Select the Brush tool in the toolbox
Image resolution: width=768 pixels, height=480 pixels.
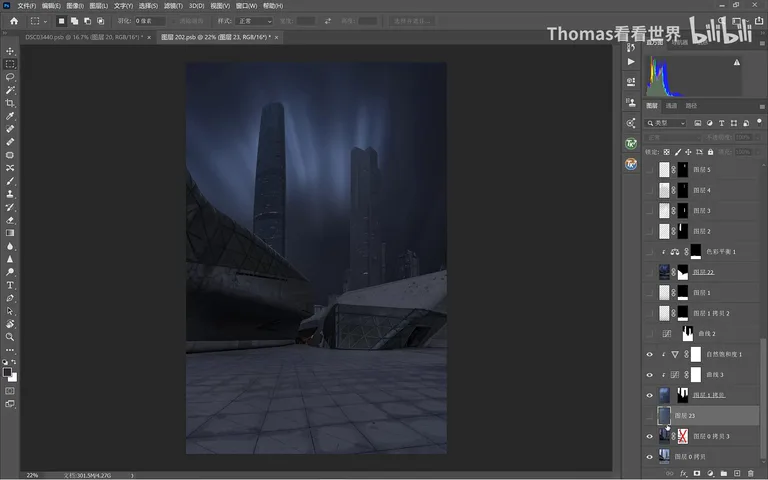[10, 181]
